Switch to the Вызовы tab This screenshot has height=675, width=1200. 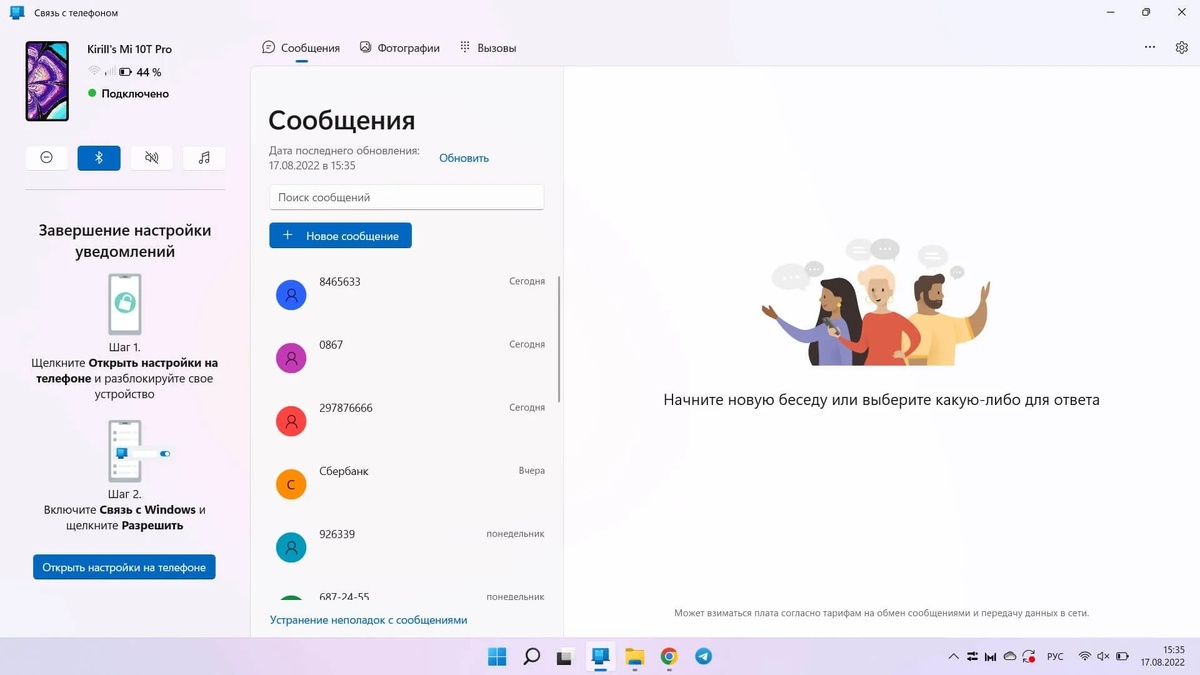tap(488, 48)
